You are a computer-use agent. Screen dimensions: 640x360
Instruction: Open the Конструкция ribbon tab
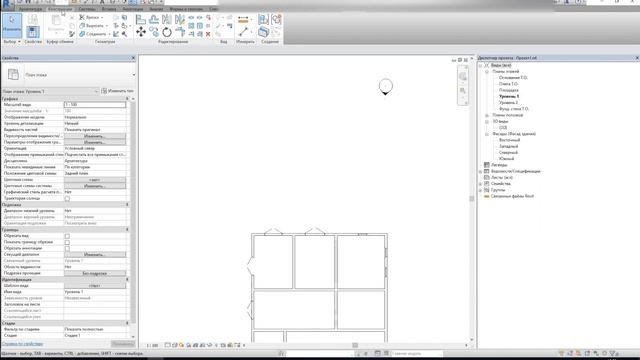point(60,9)
